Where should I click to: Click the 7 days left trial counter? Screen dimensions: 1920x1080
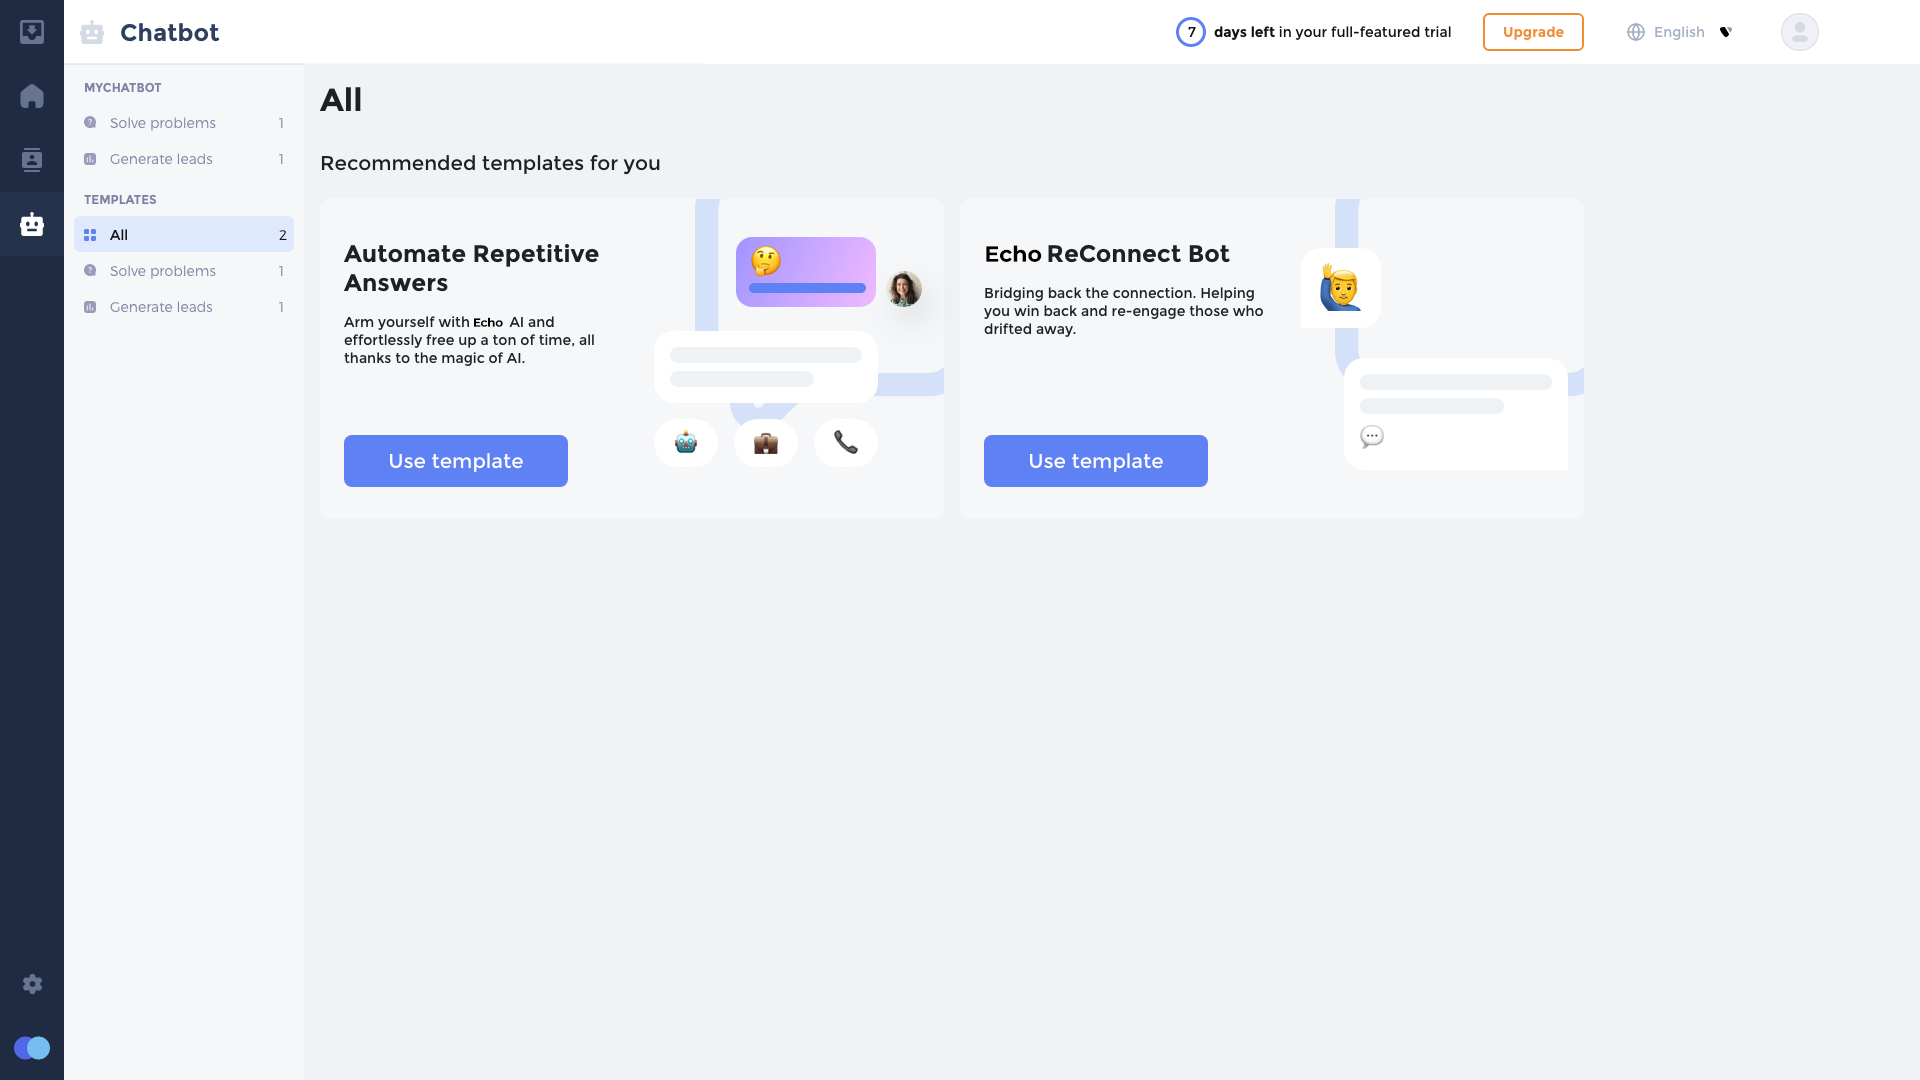[x=1191, y=32]
